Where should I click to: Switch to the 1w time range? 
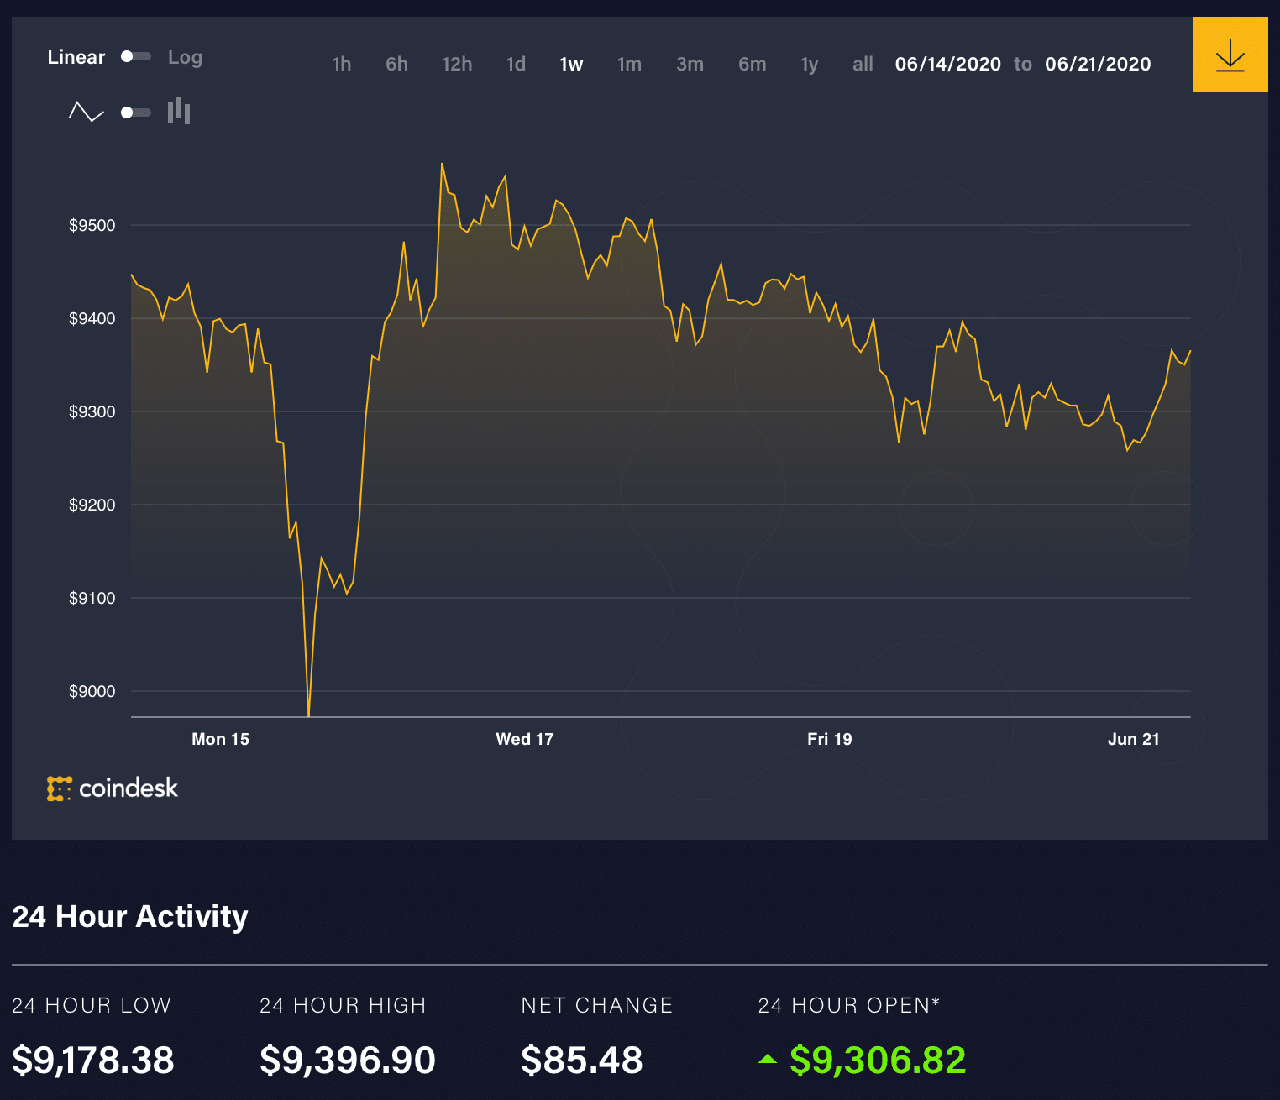pos(571,64)
